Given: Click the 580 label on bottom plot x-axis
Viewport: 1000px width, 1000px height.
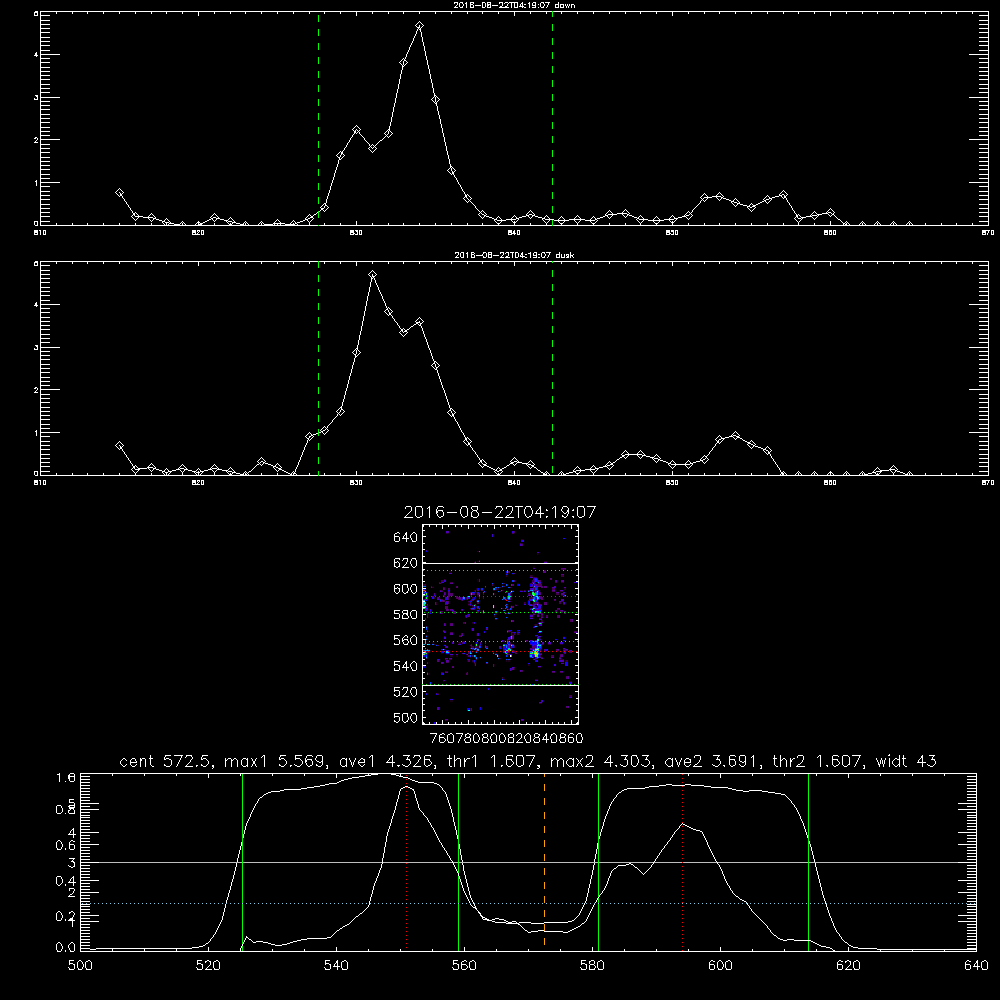Looking at the screenshot, I should (592, 965).
